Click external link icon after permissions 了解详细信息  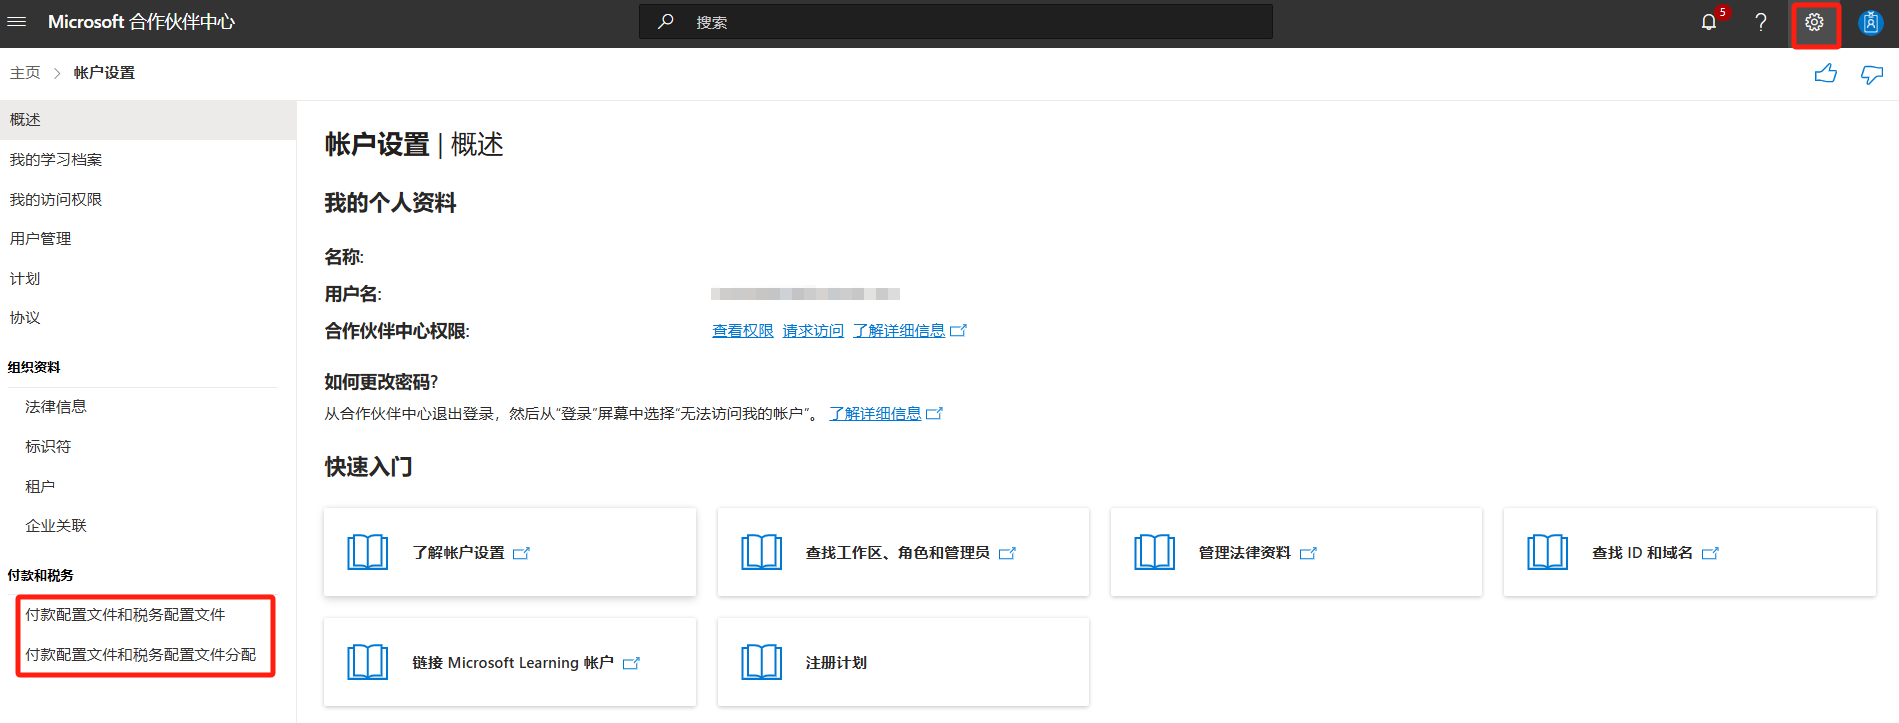[958, 330]
